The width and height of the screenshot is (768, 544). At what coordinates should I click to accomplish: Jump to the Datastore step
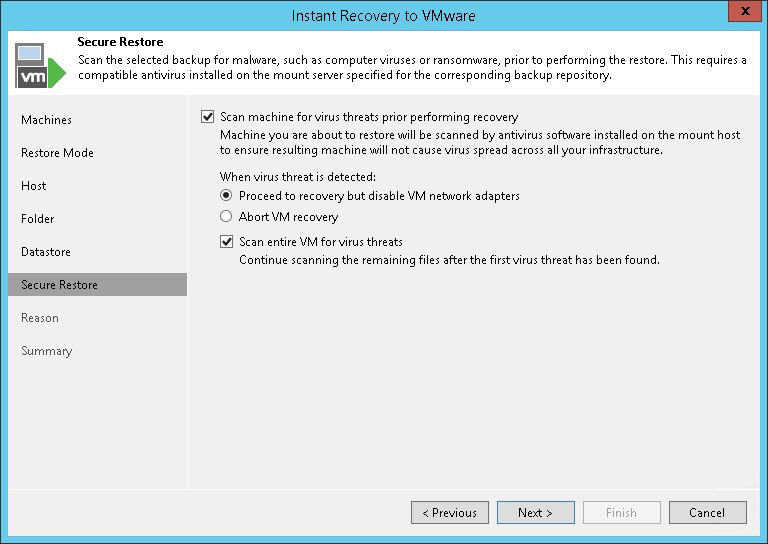46,252
